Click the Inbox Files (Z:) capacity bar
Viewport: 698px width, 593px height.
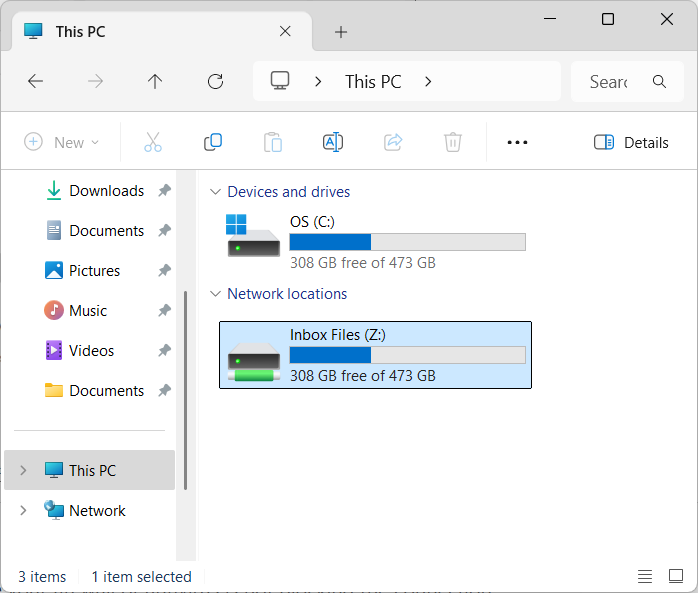tap(407, 355)
